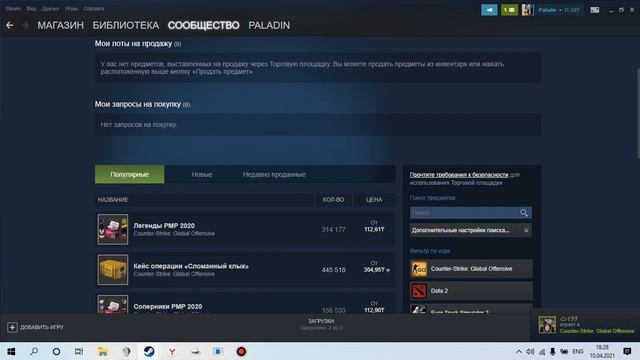
Task: Go to МАГАЗИН section
Action: [60, 25]
